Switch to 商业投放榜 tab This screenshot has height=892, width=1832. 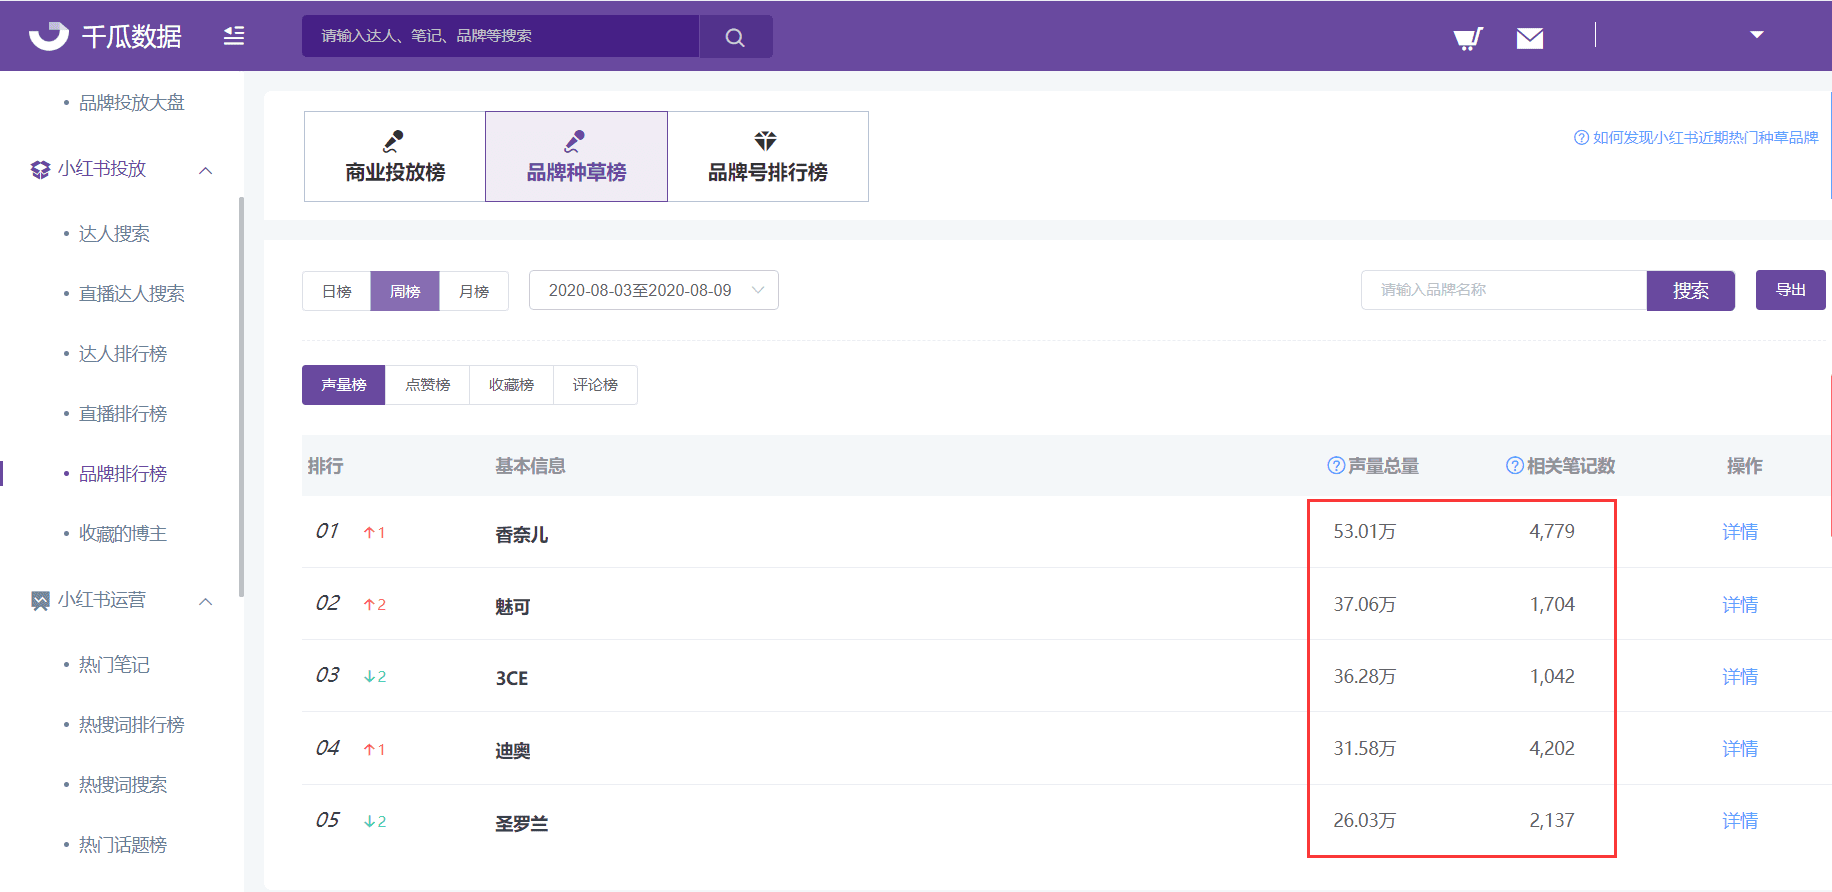coord(395,156)
